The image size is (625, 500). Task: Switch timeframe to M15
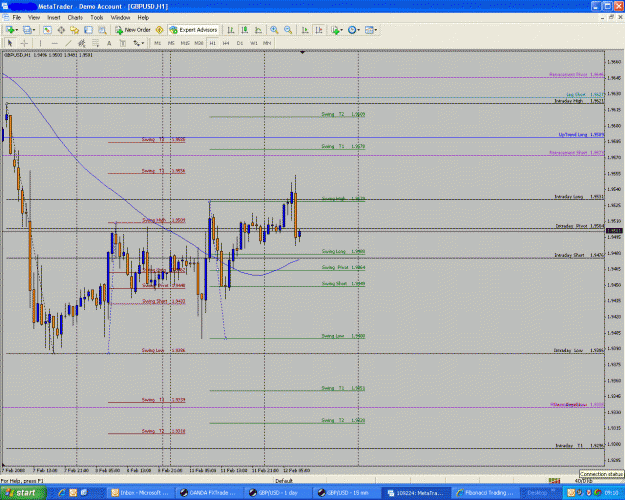point(185,43)
